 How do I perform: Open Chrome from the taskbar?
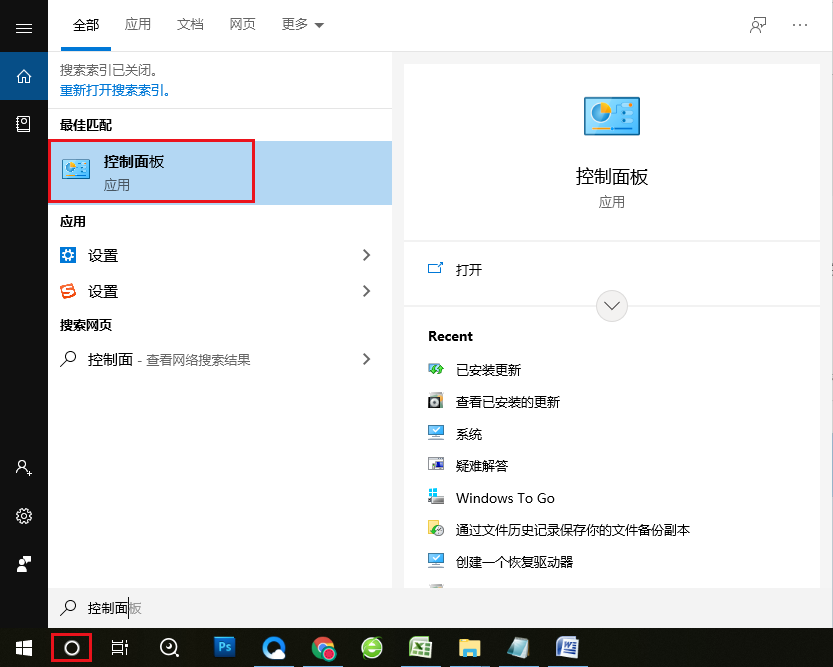[x=323, y=648]
